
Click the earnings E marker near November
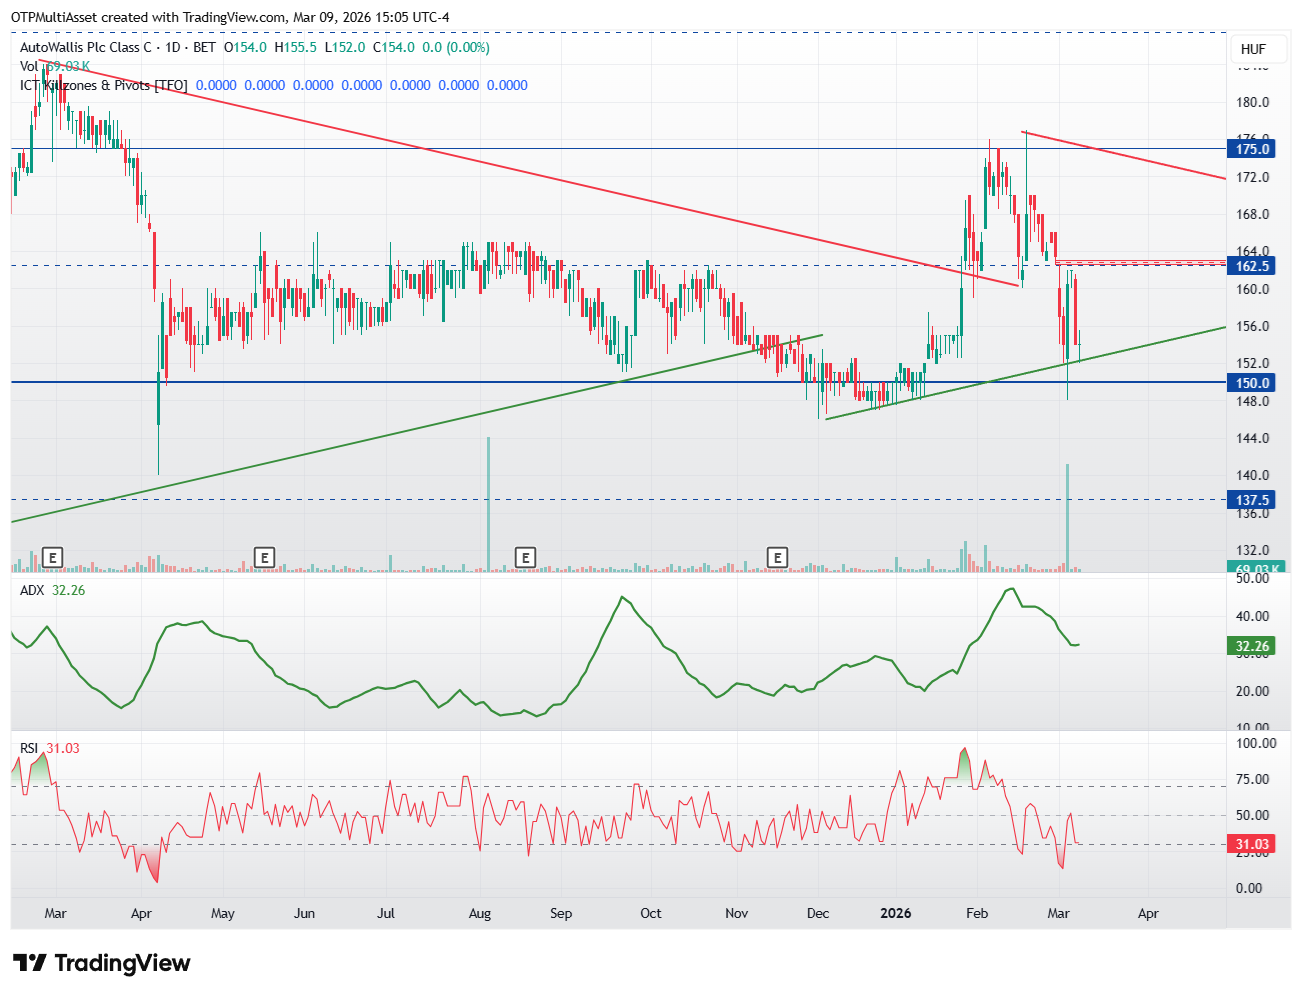coord(777,557)
